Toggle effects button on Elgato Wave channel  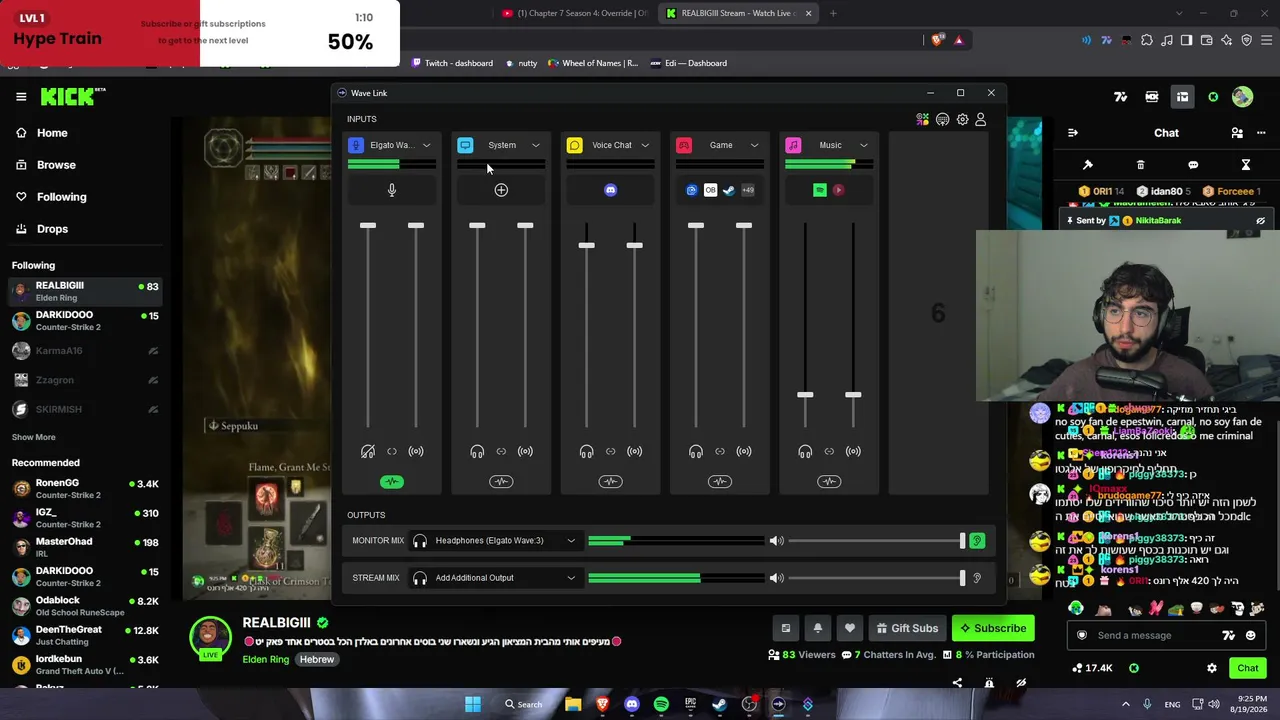[x=392, y=482]
